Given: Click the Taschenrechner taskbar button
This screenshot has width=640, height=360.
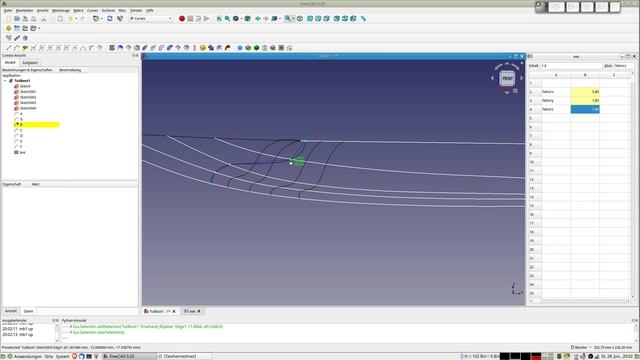Looking at the screenshot, I should click(x=184, y=356).
